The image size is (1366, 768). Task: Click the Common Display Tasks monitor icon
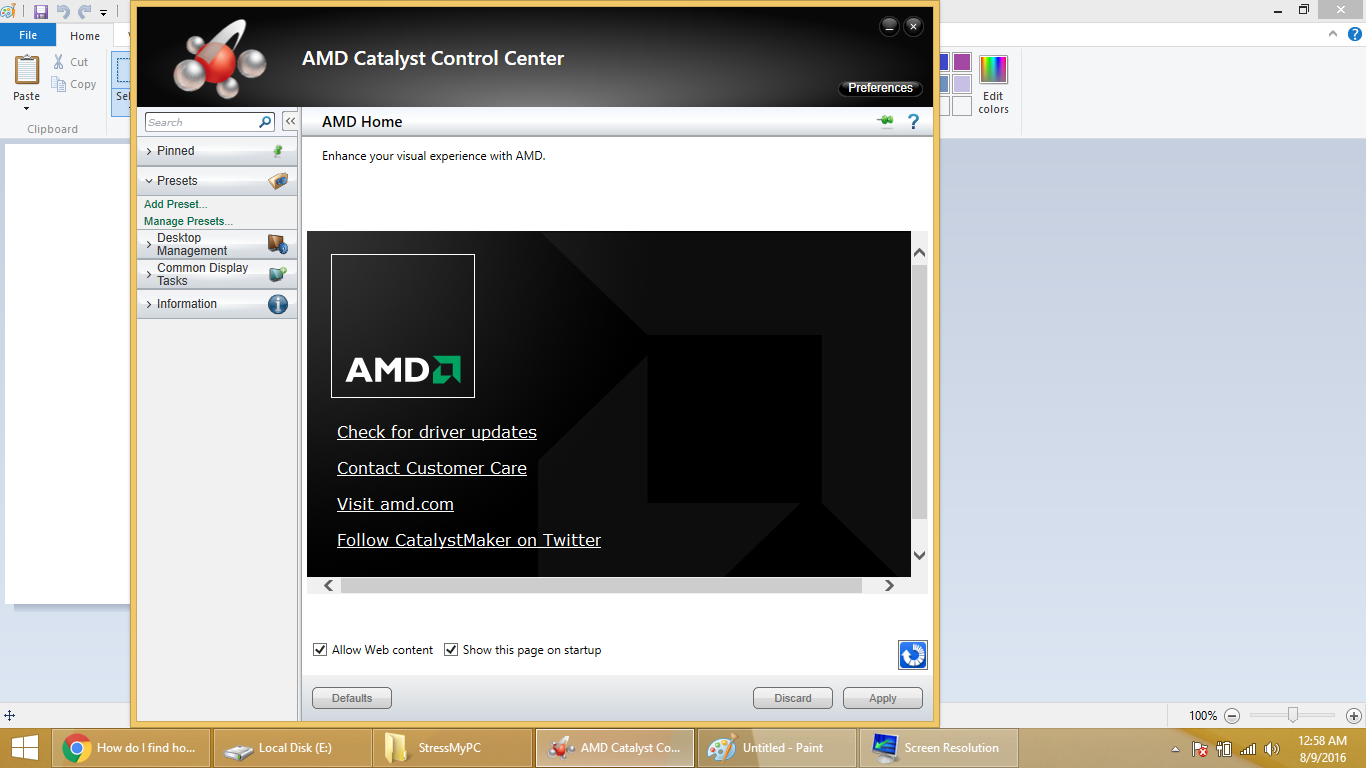[x=278, y=274]
